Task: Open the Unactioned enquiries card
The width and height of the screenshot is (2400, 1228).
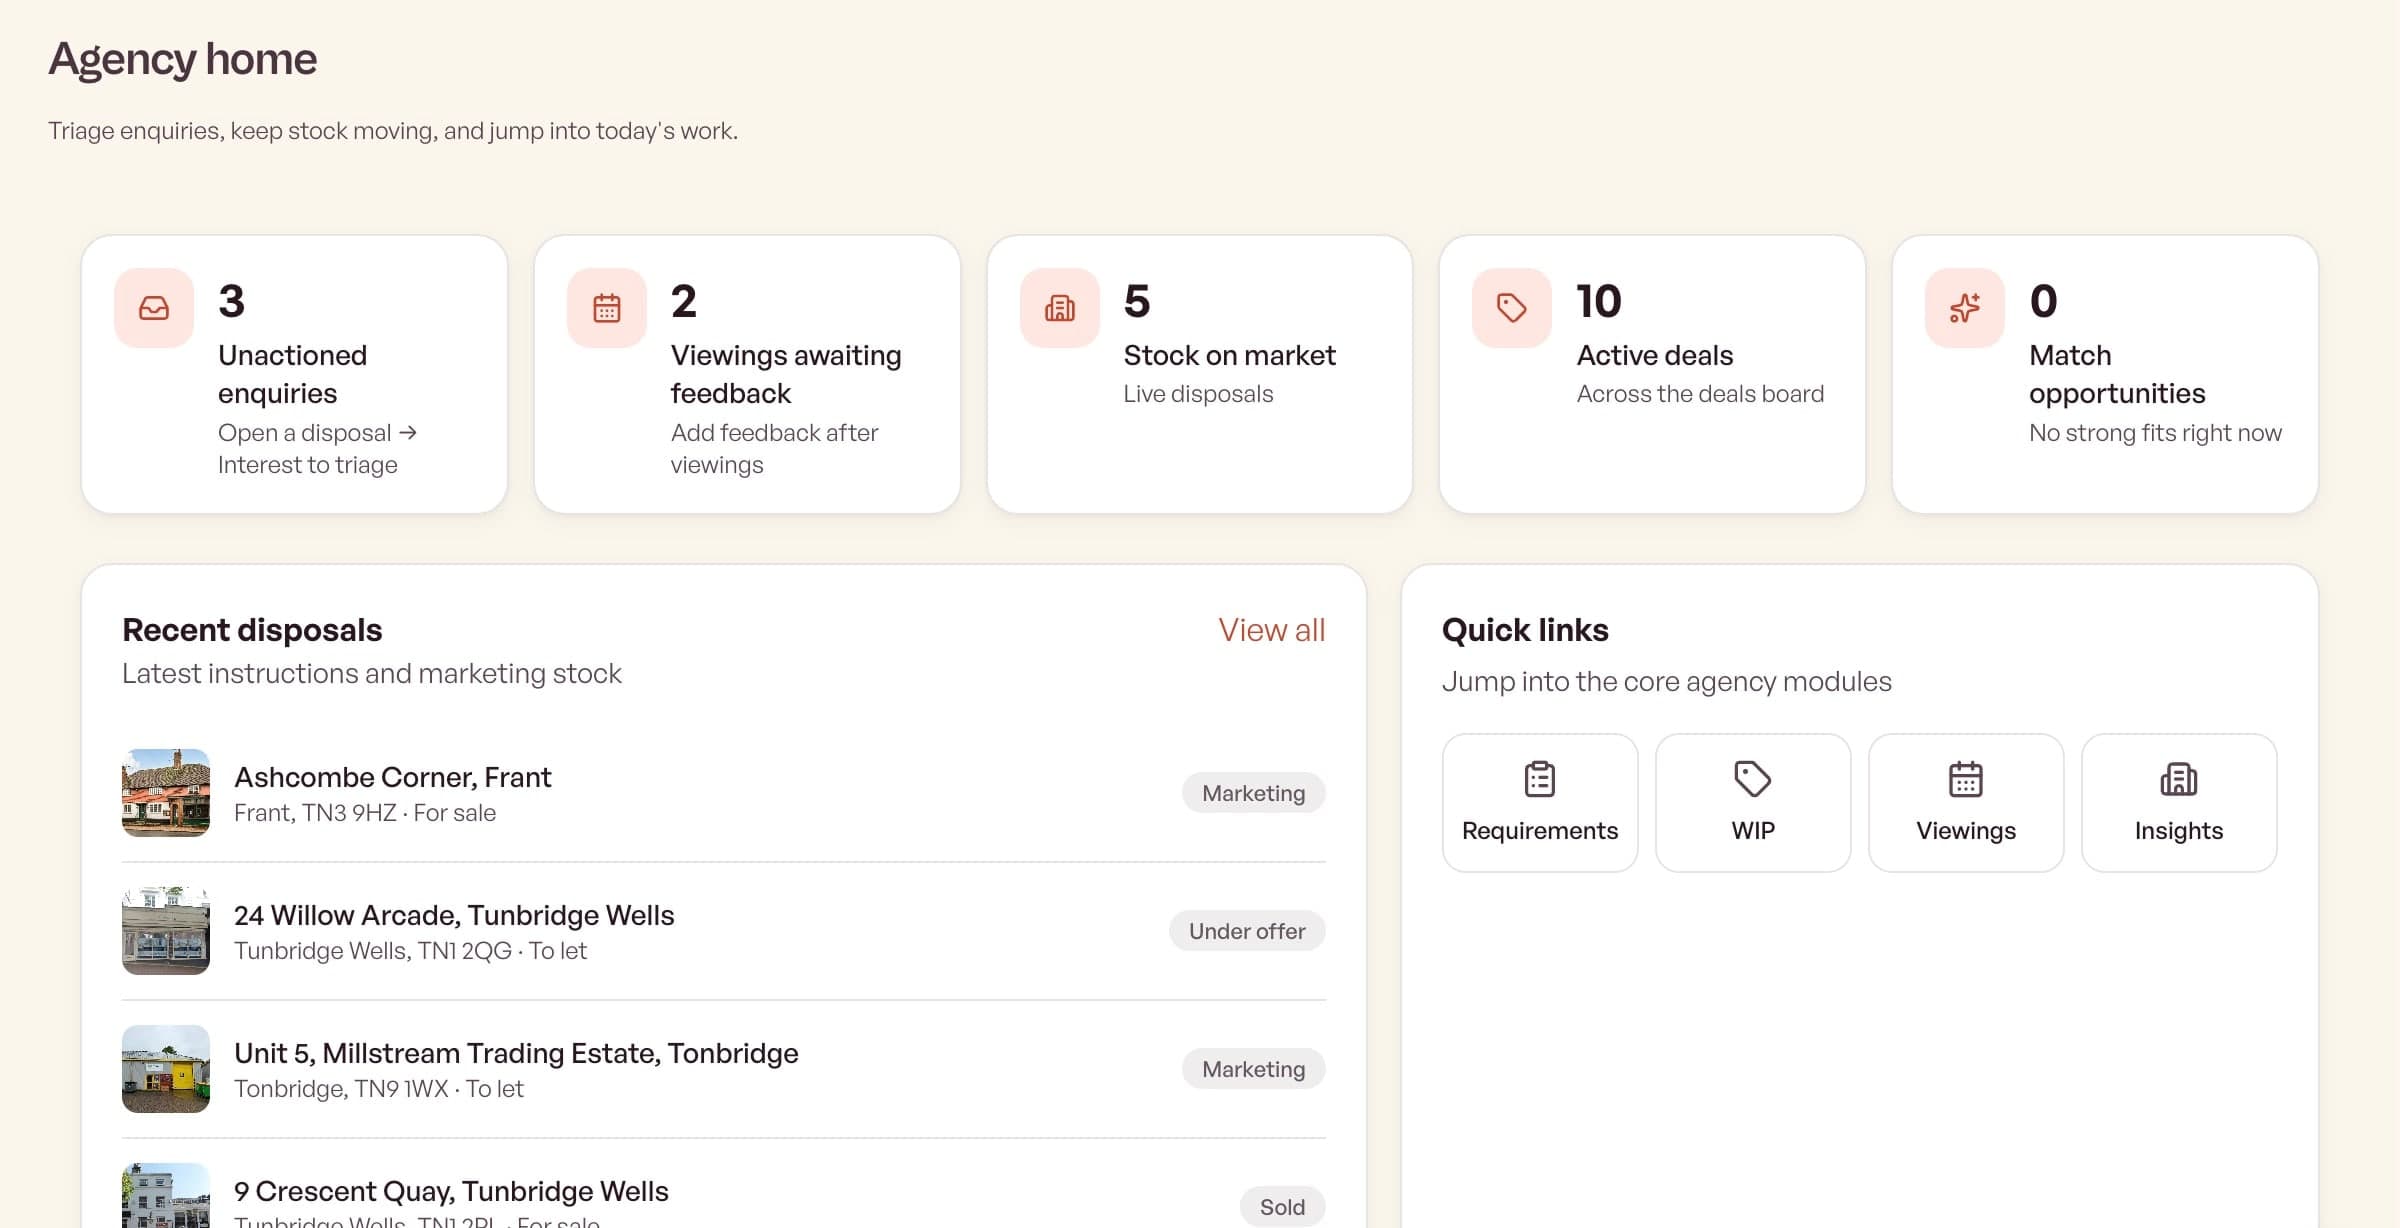Action: pos(294,374)
